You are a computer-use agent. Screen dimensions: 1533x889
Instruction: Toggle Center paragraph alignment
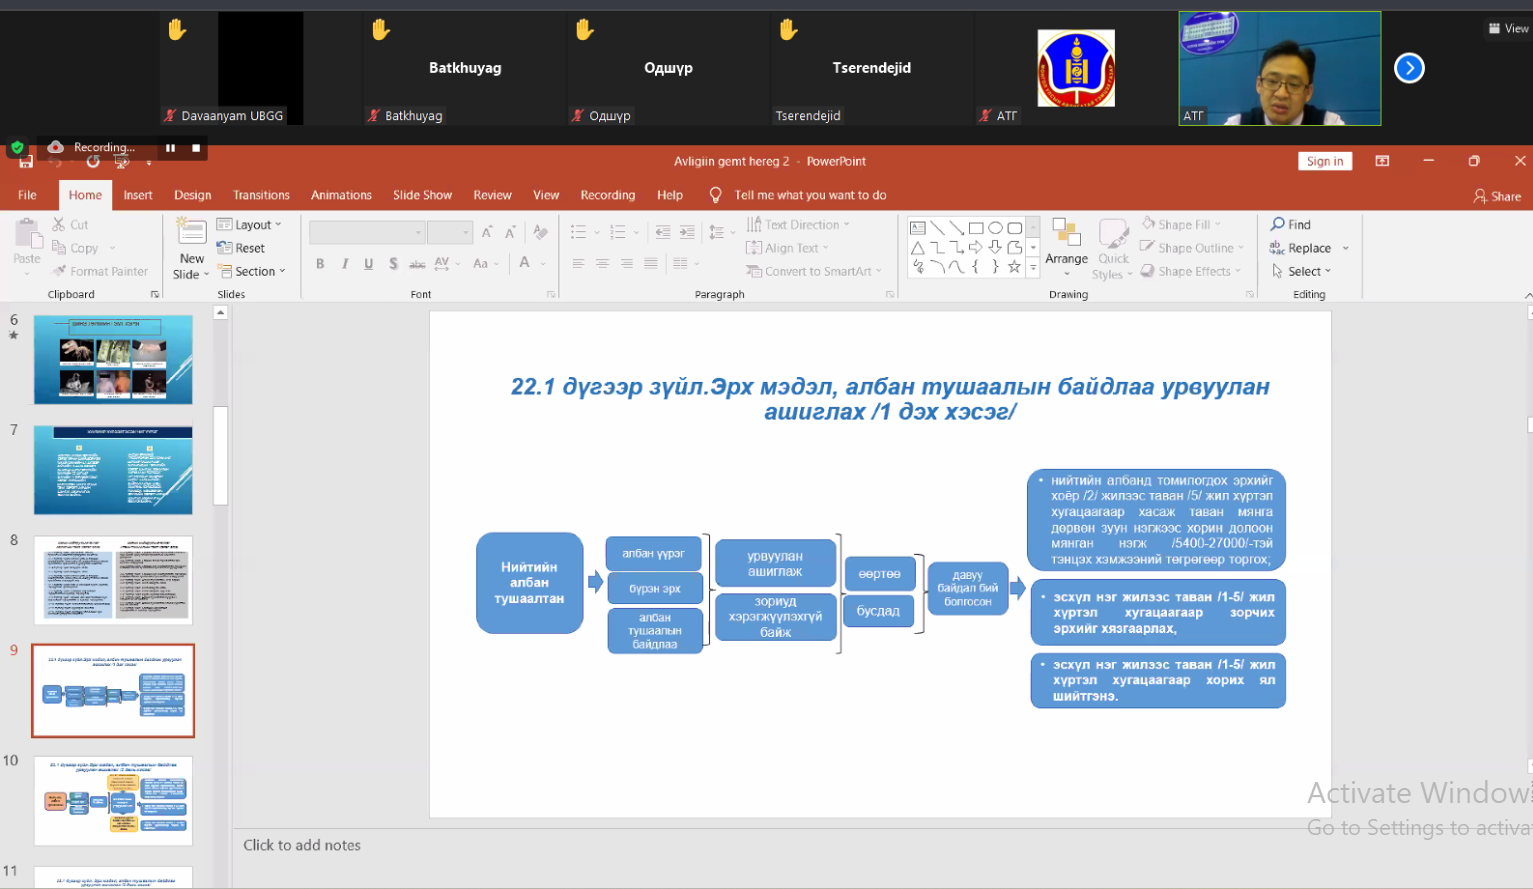[x=602, y=264]
